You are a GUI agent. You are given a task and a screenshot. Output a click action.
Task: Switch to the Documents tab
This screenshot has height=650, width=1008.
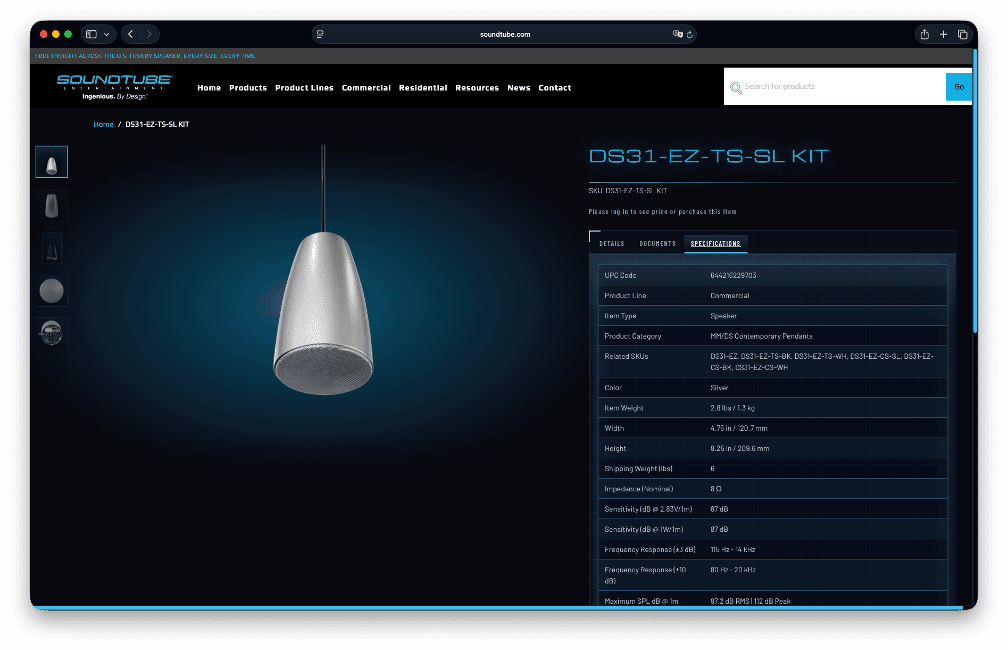click(x=657, y=244)
